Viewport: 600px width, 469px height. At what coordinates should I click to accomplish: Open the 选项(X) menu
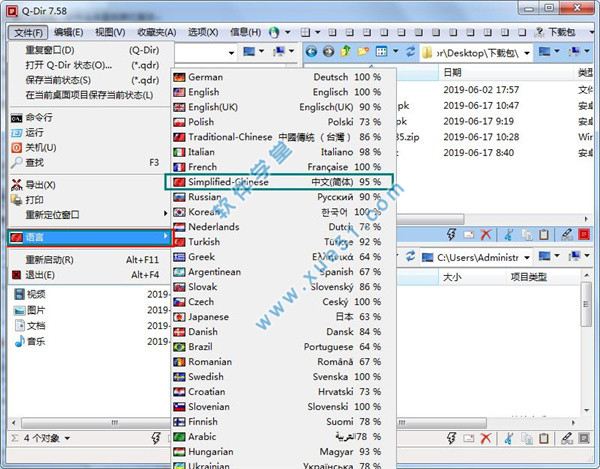(x=203, y=33)
